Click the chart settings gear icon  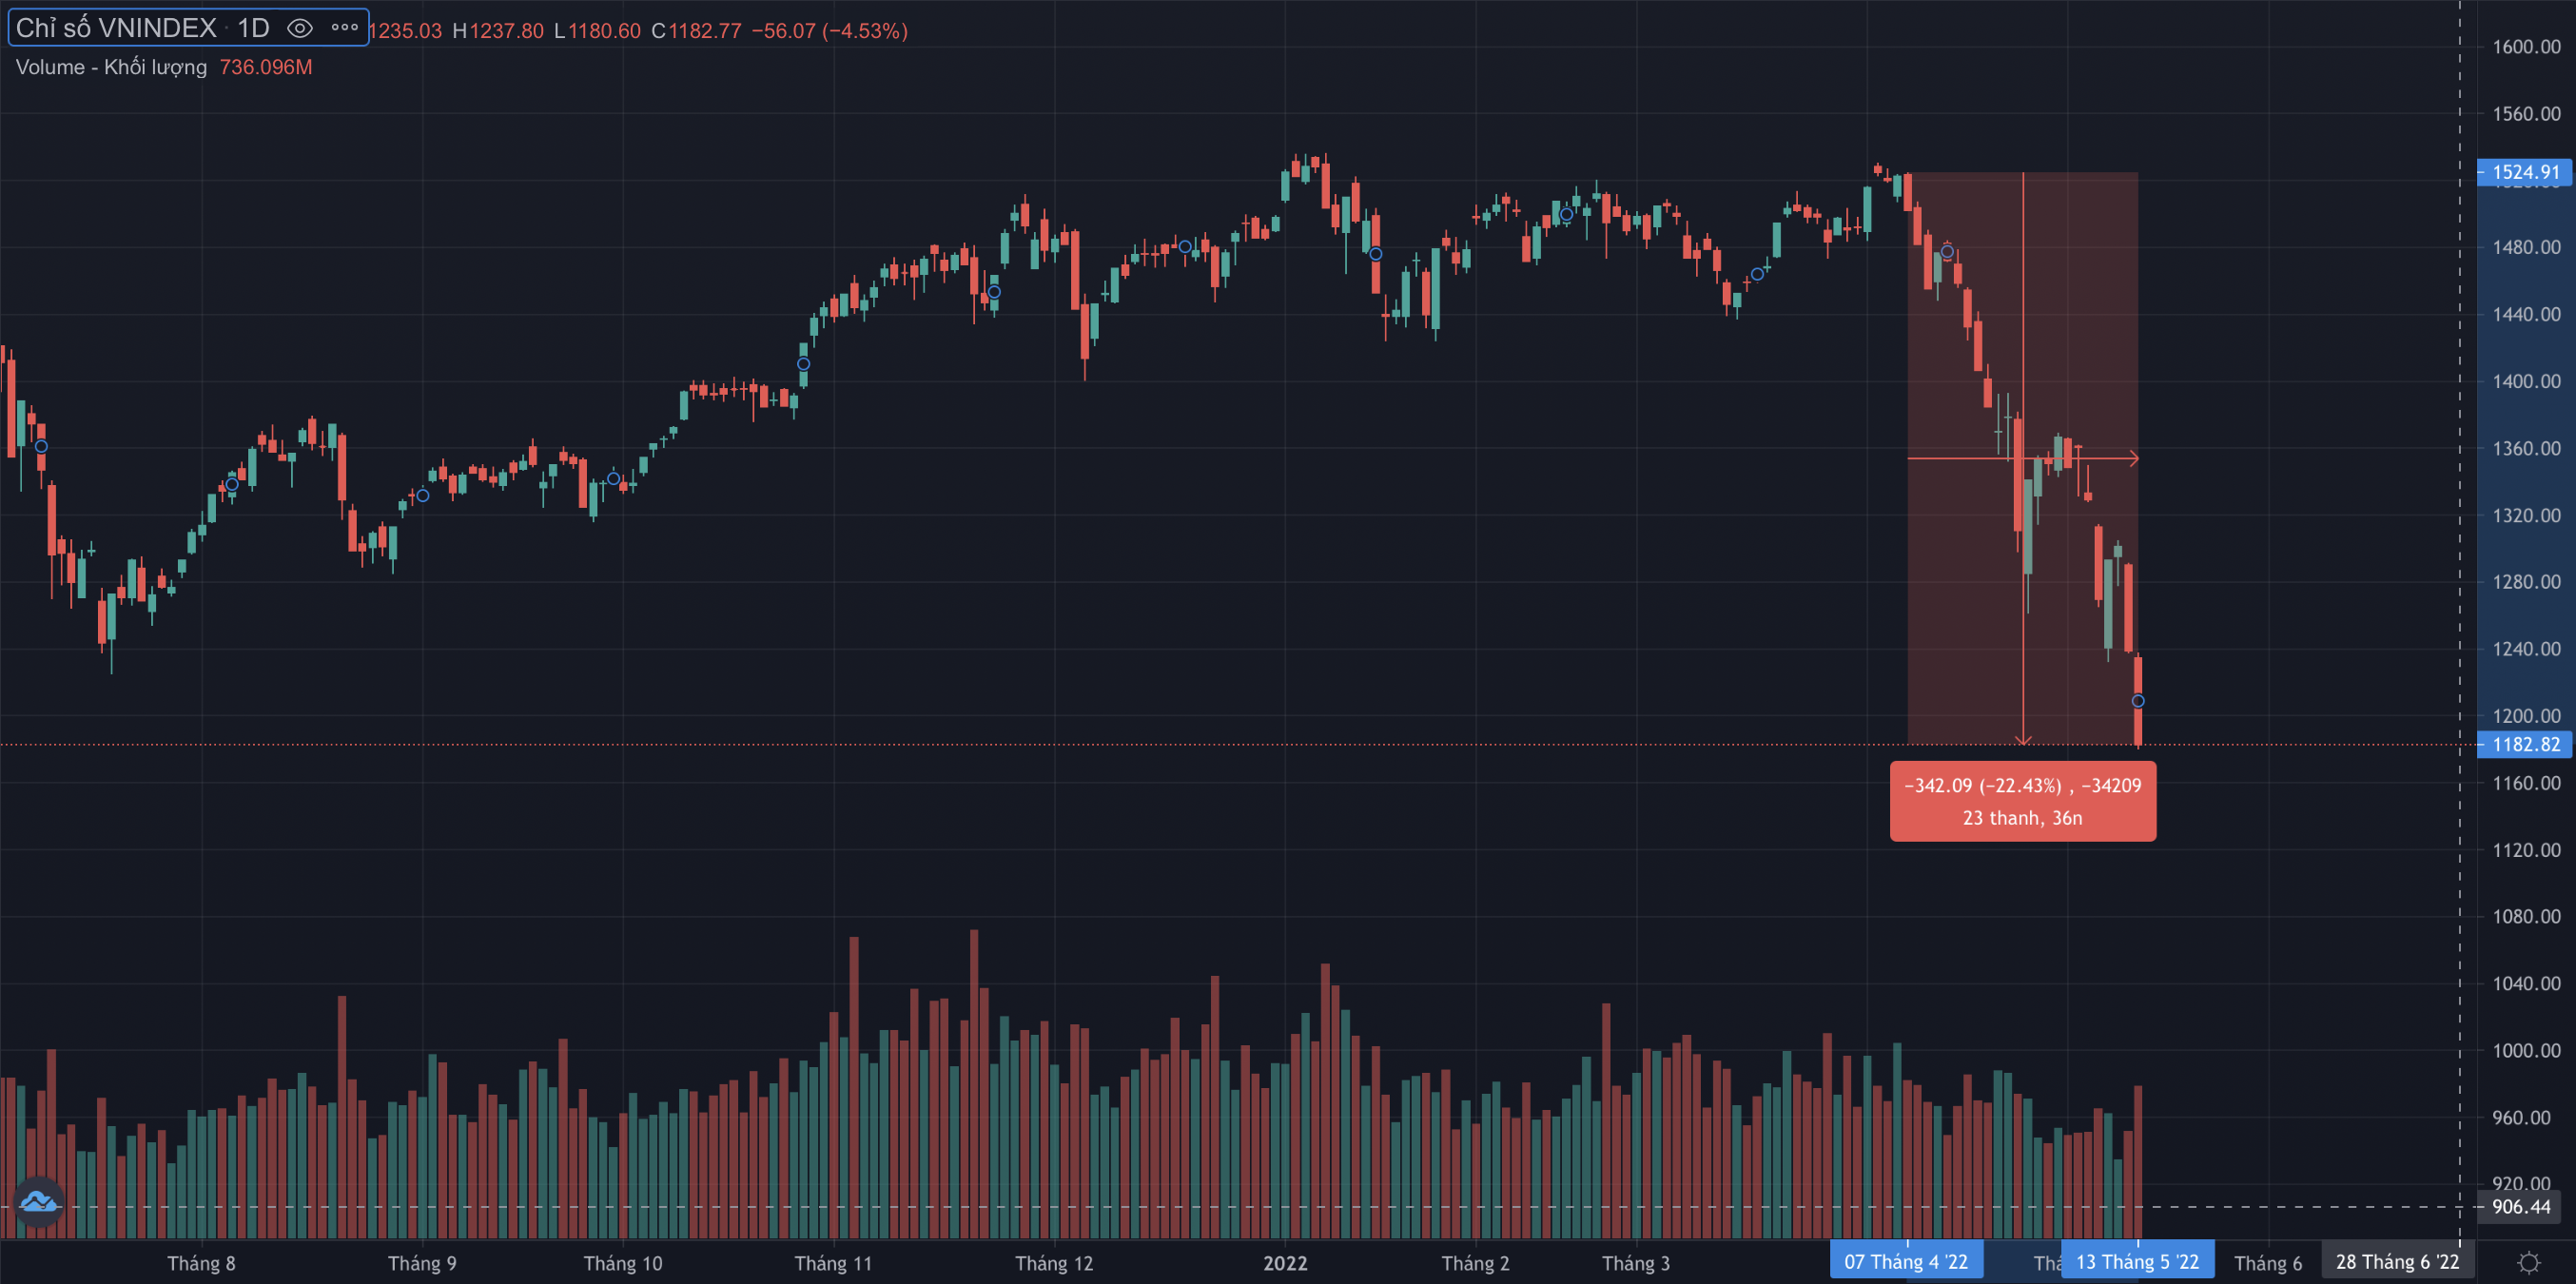2529,1262
